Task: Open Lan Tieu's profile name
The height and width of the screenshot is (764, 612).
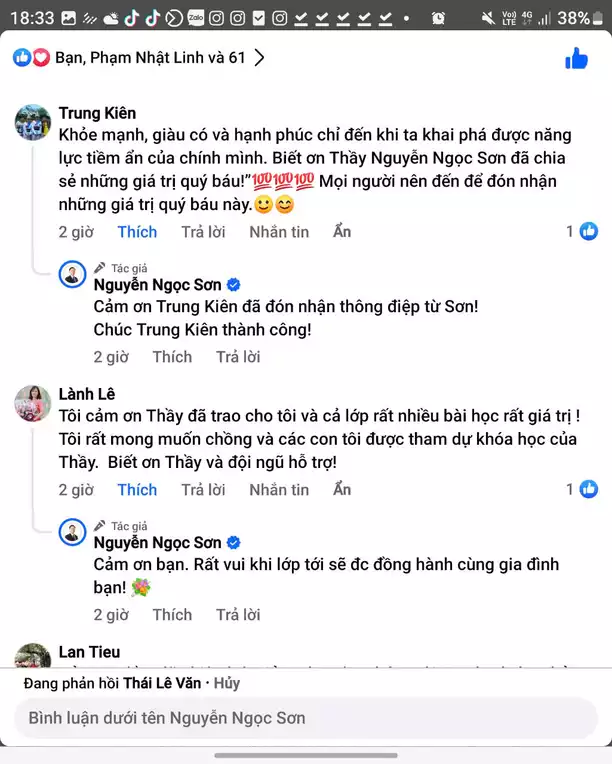Action: pos(89,652)
